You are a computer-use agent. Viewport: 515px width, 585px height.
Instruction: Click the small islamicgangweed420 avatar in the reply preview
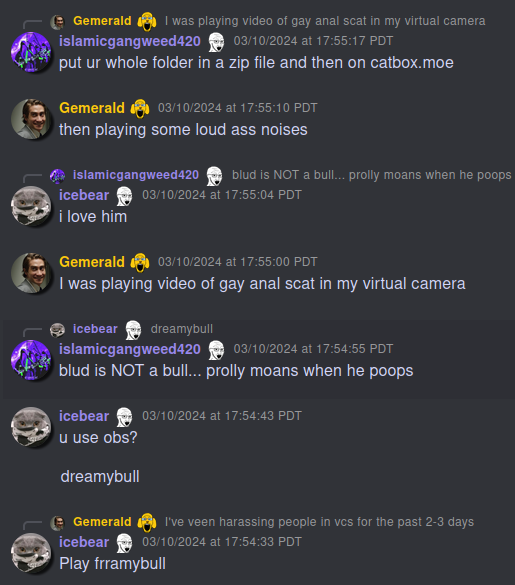pyautogui.click(x=57, y=176)
